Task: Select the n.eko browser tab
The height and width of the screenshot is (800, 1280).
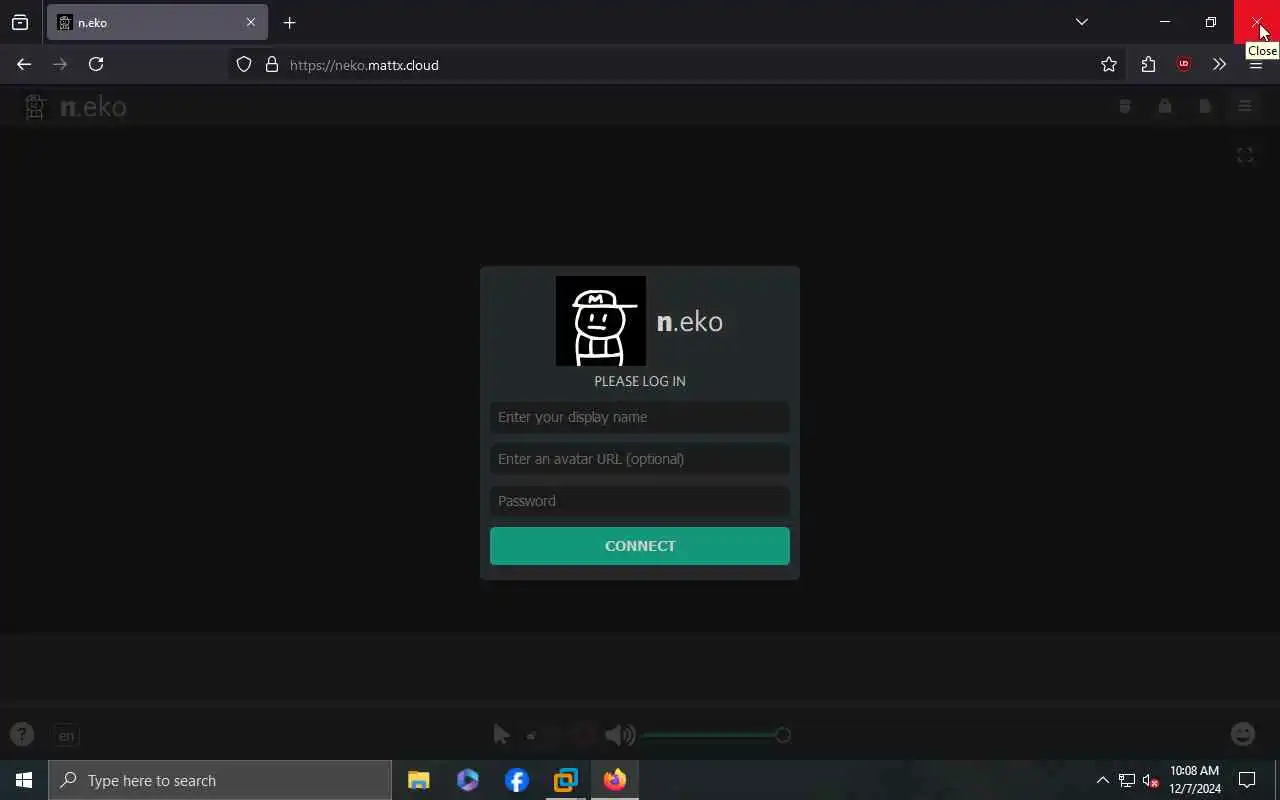Action: click(x=157, y=22)
